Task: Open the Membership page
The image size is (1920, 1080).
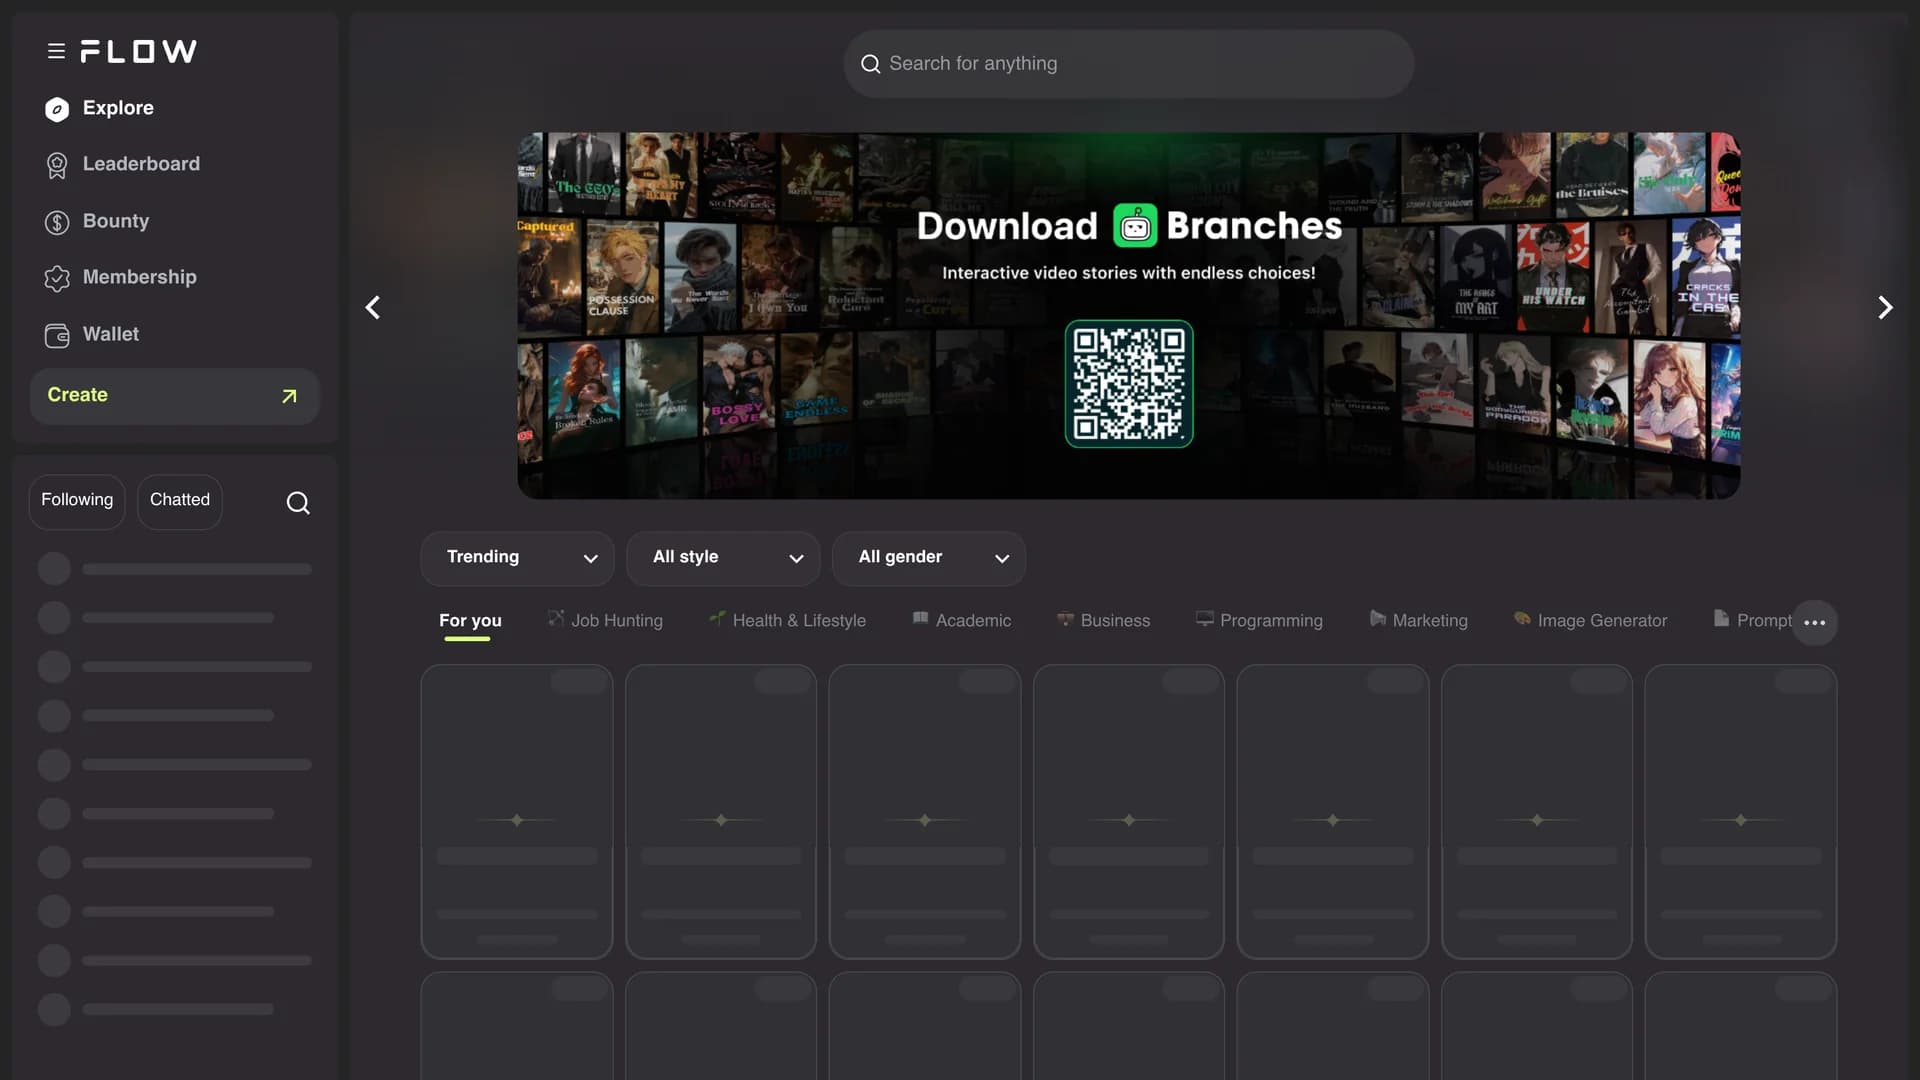Action: [139, 278]
